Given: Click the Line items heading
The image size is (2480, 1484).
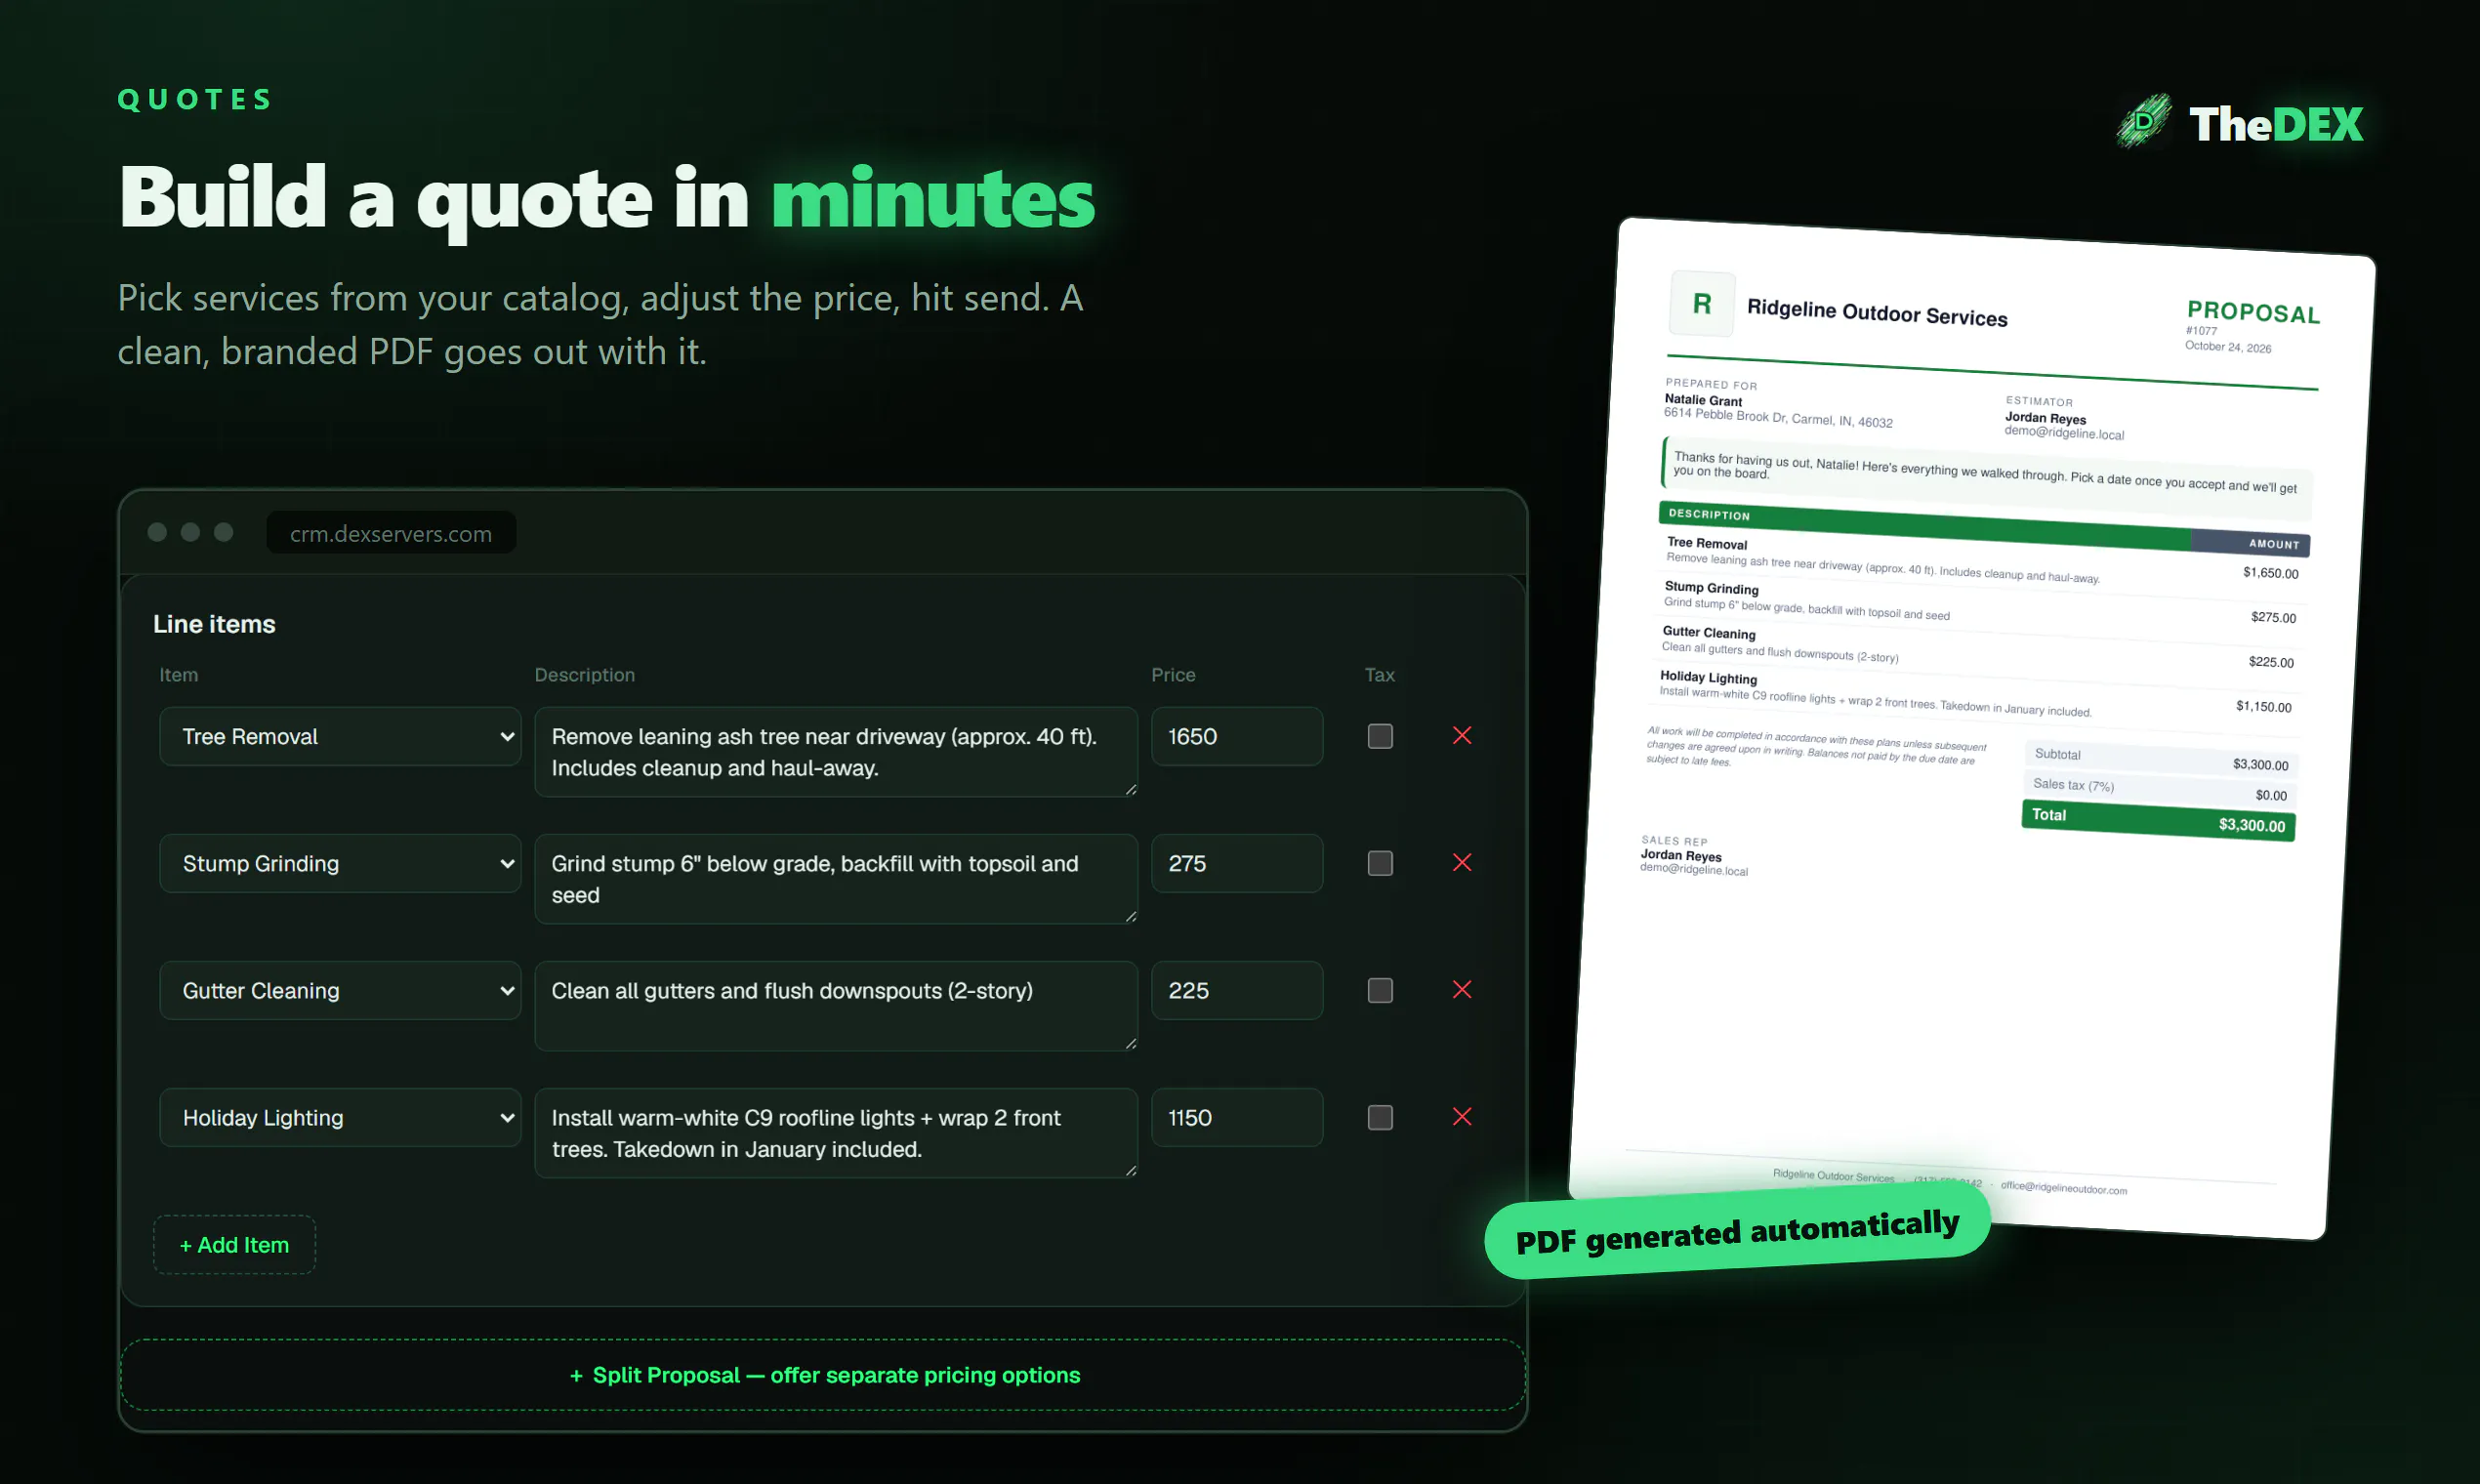Looking at the screenshot, I should pos(214,624).
